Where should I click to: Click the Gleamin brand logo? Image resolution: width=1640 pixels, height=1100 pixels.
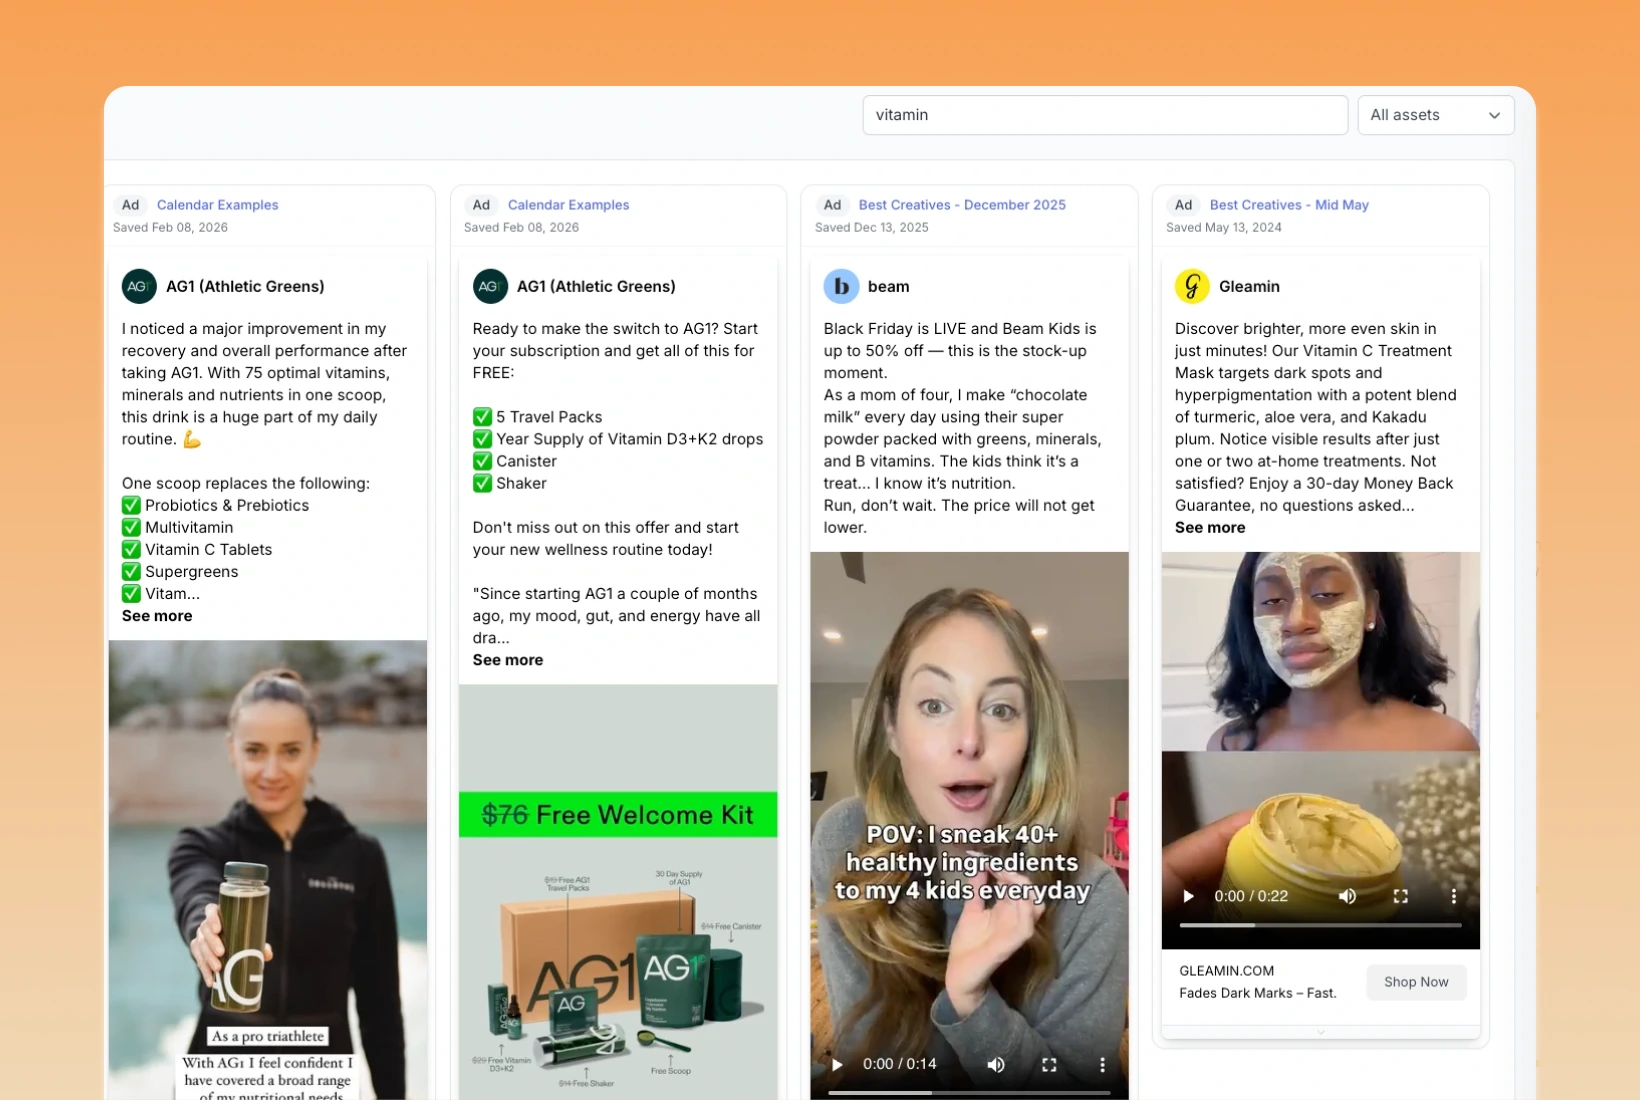click(1192, 286)
